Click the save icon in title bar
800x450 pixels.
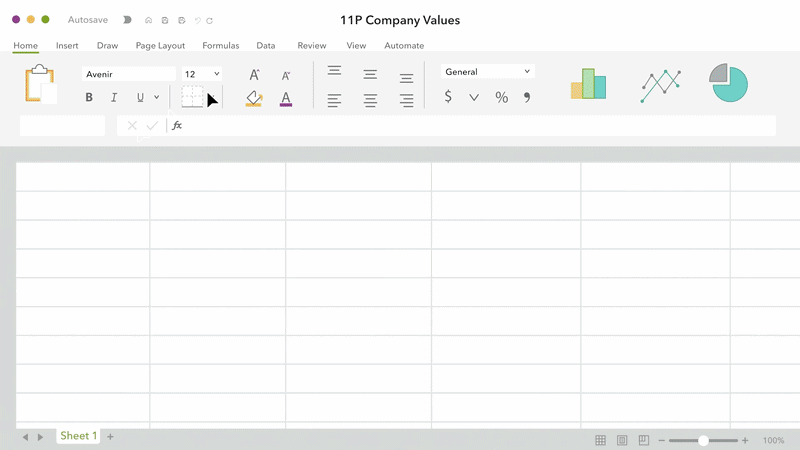pyautogui.click(x=165, y=20)
